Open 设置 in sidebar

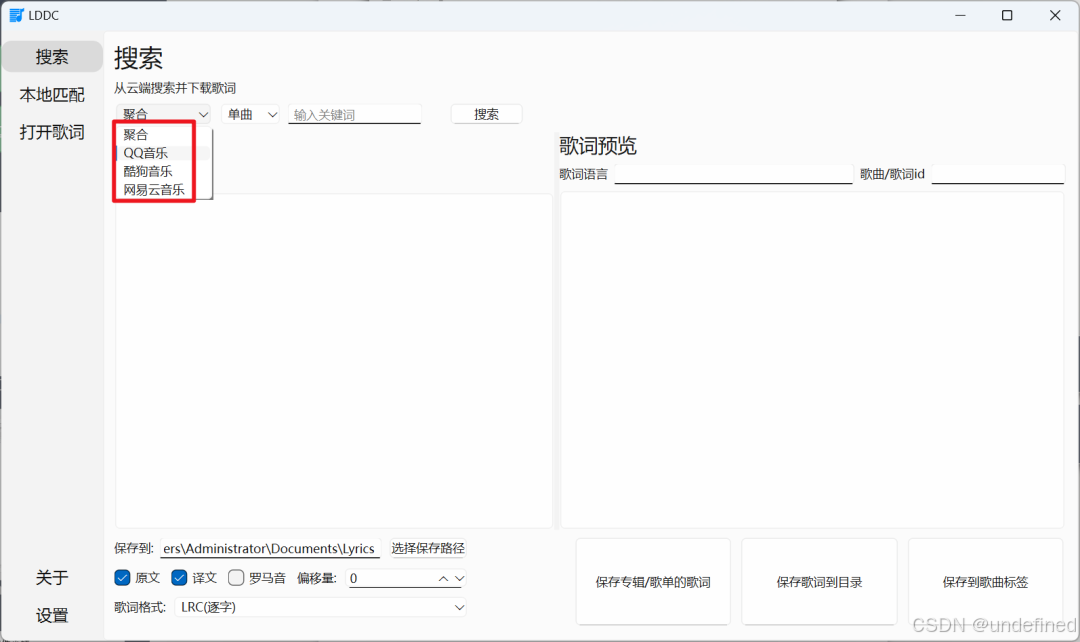pos(52,615)
